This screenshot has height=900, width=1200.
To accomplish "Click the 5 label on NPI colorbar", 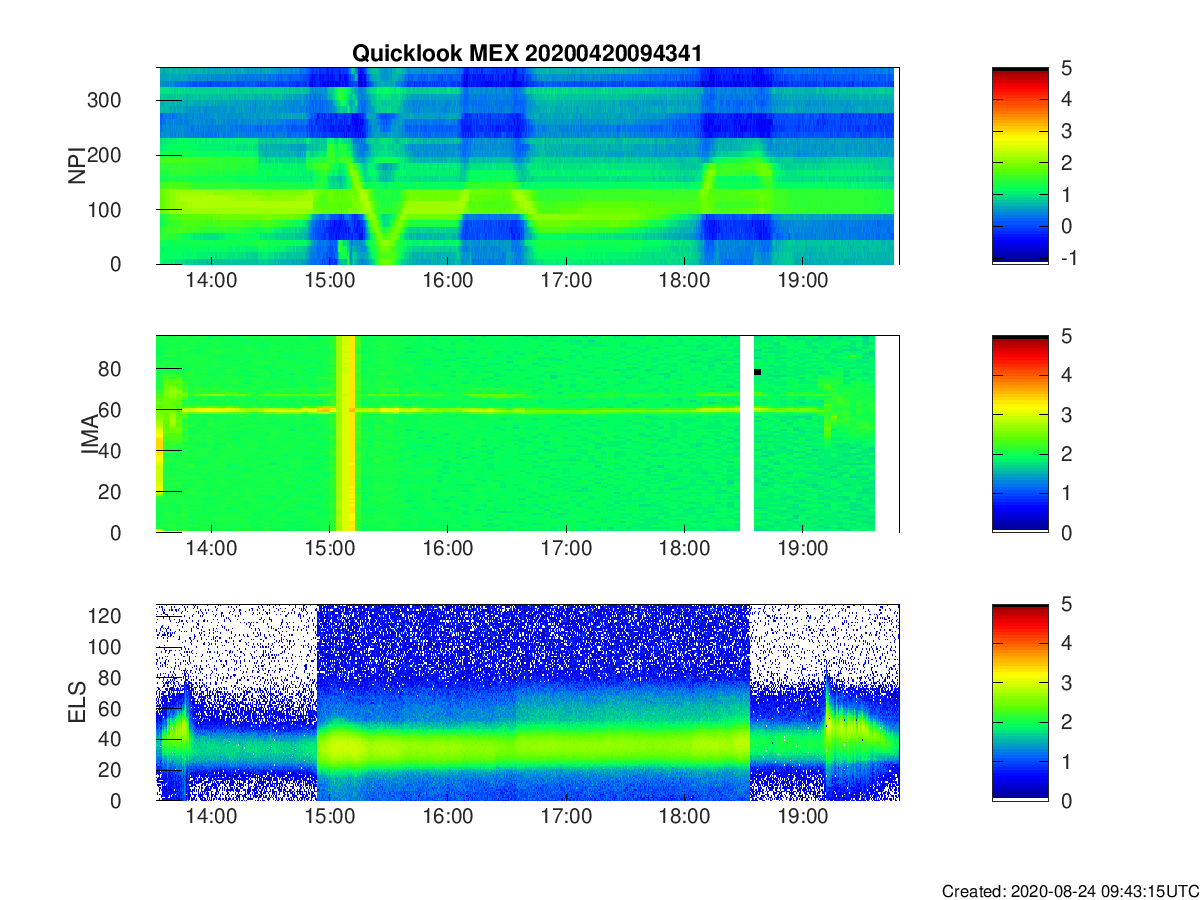I will pos(1066,68).
